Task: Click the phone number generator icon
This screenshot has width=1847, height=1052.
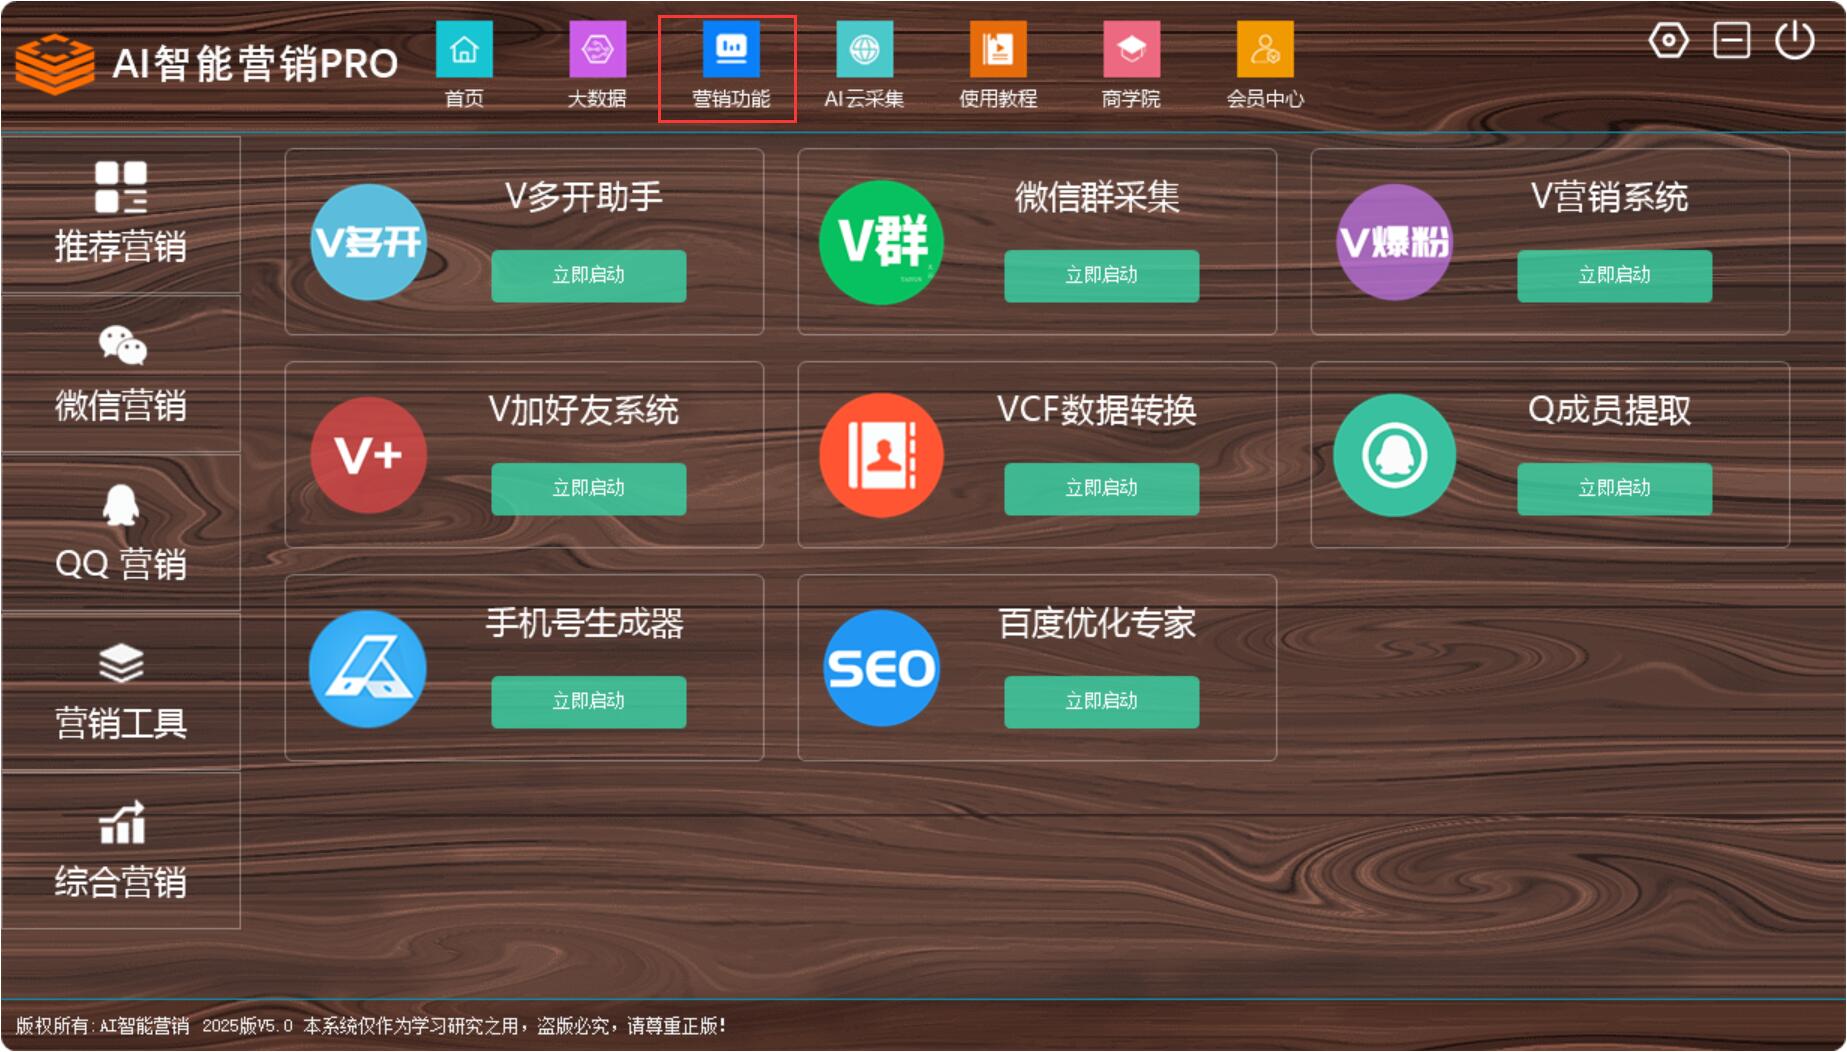Action: (x=368, y=668)
